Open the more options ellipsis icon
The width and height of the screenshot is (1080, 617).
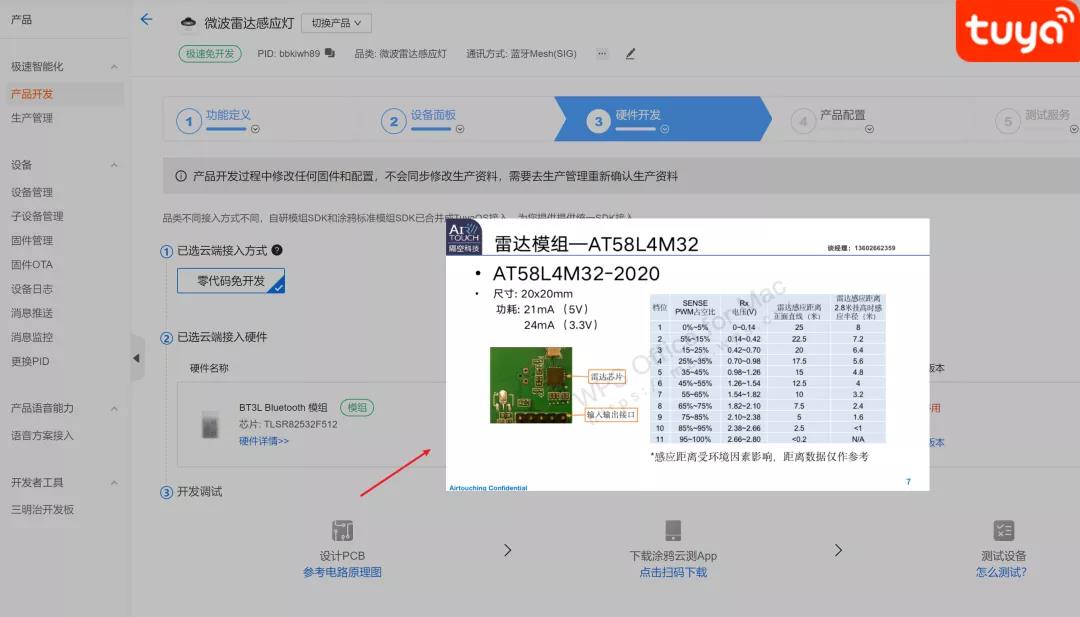point(602,53)
